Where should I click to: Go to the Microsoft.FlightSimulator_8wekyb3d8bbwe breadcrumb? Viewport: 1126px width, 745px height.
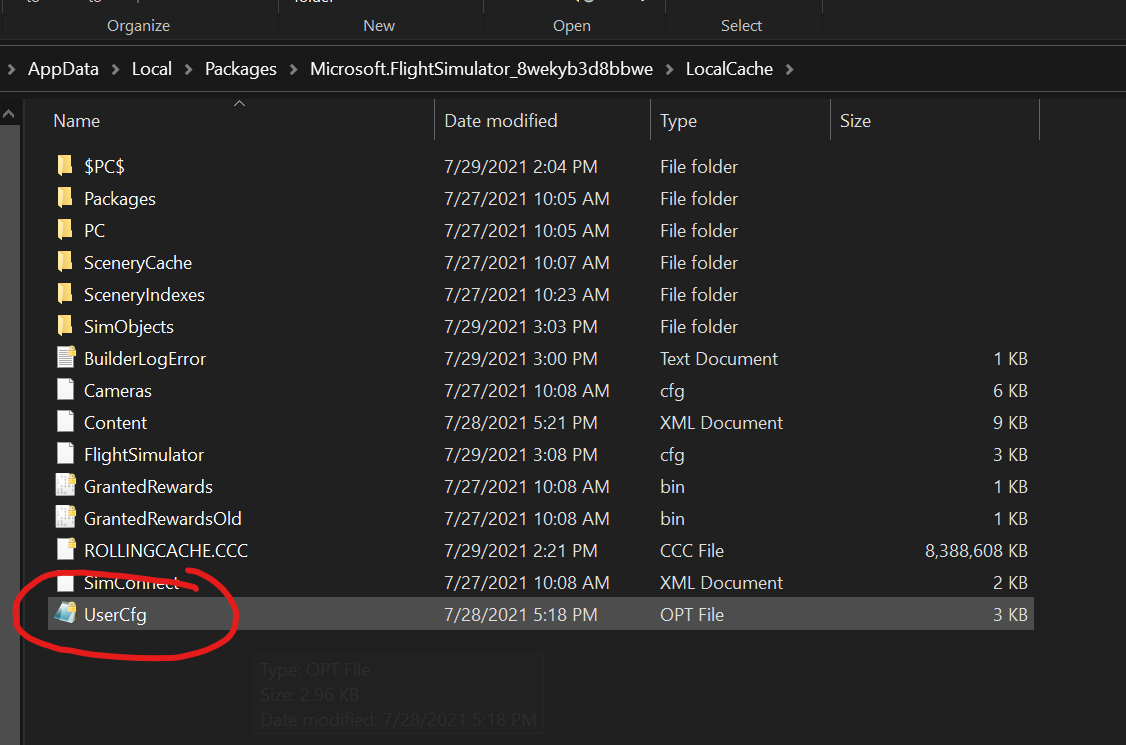click(x=481, y=69)
